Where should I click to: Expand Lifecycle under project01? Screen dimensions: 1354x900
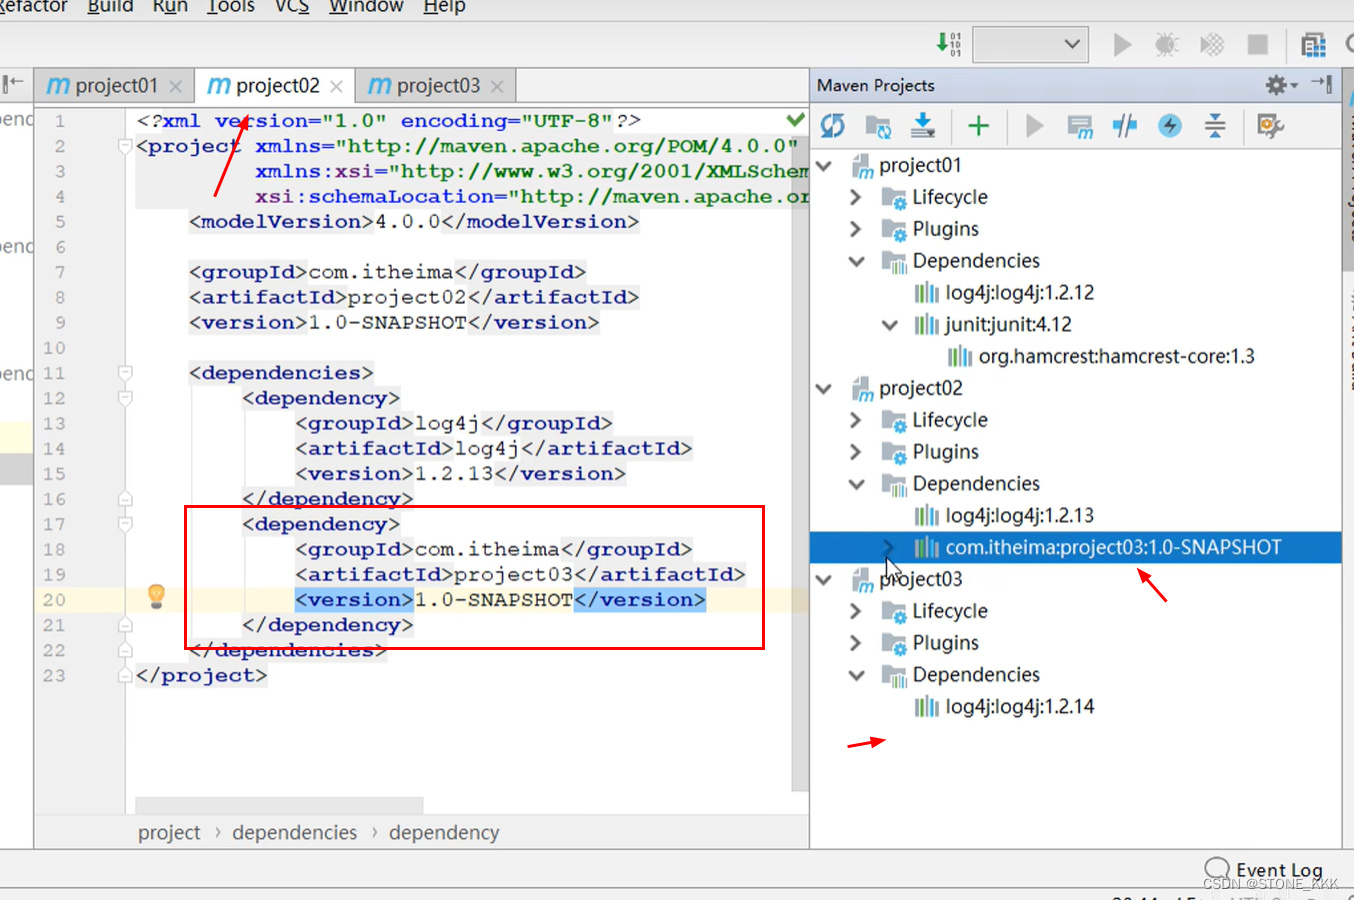coord(856,198)
